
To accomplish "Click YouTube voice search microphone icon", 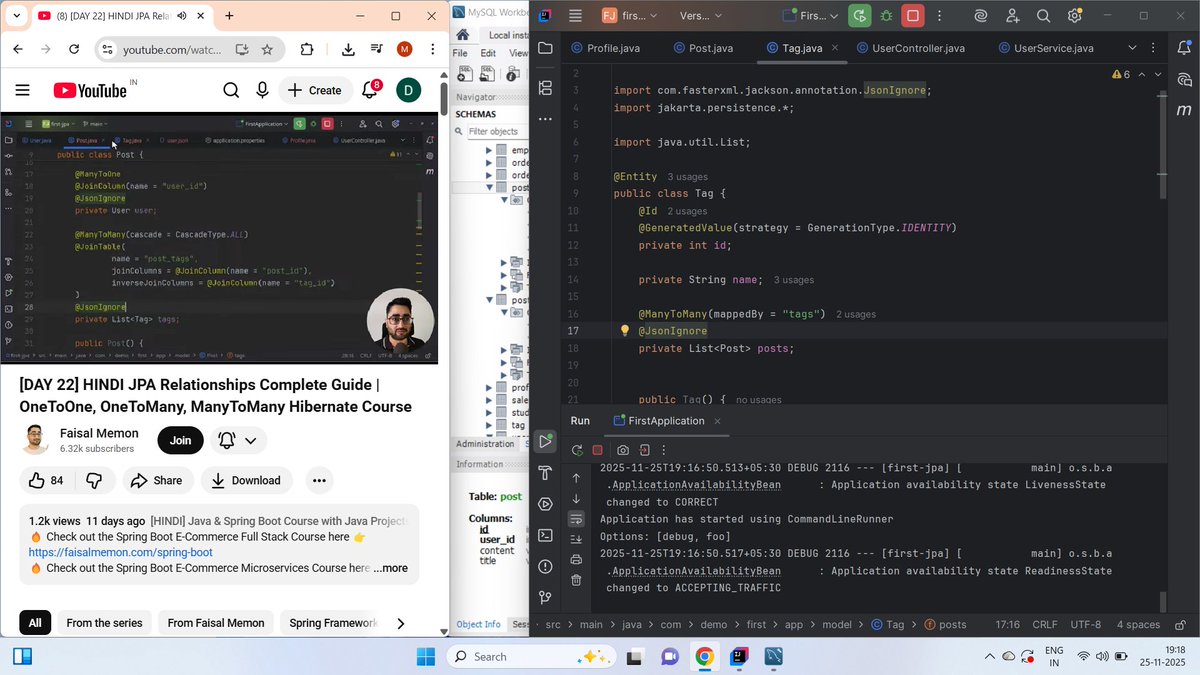I will tap(262, 90).
